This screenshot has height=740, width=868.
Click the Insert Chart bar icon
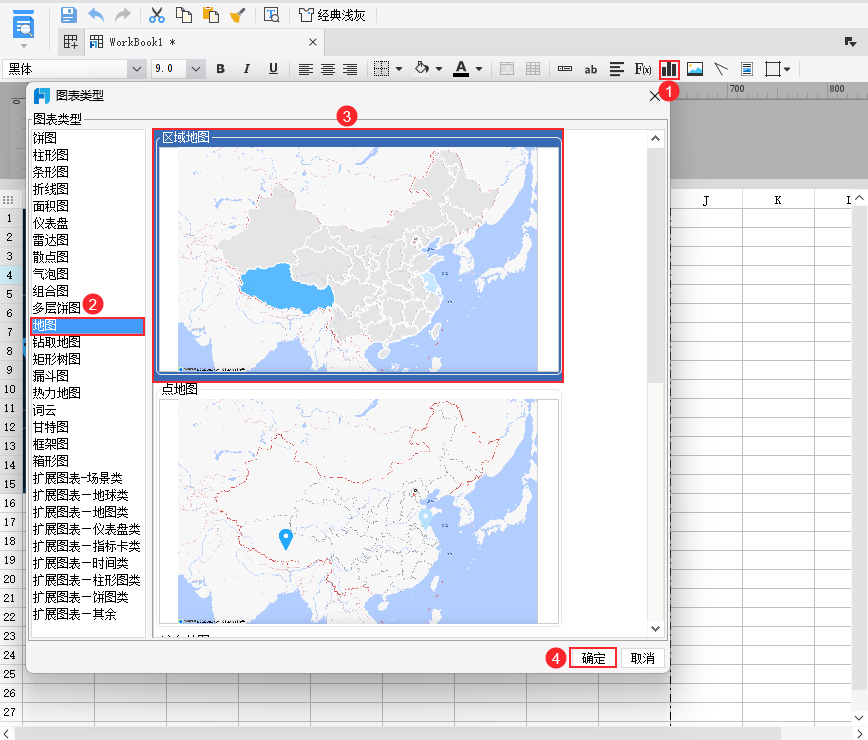(669, 69)
